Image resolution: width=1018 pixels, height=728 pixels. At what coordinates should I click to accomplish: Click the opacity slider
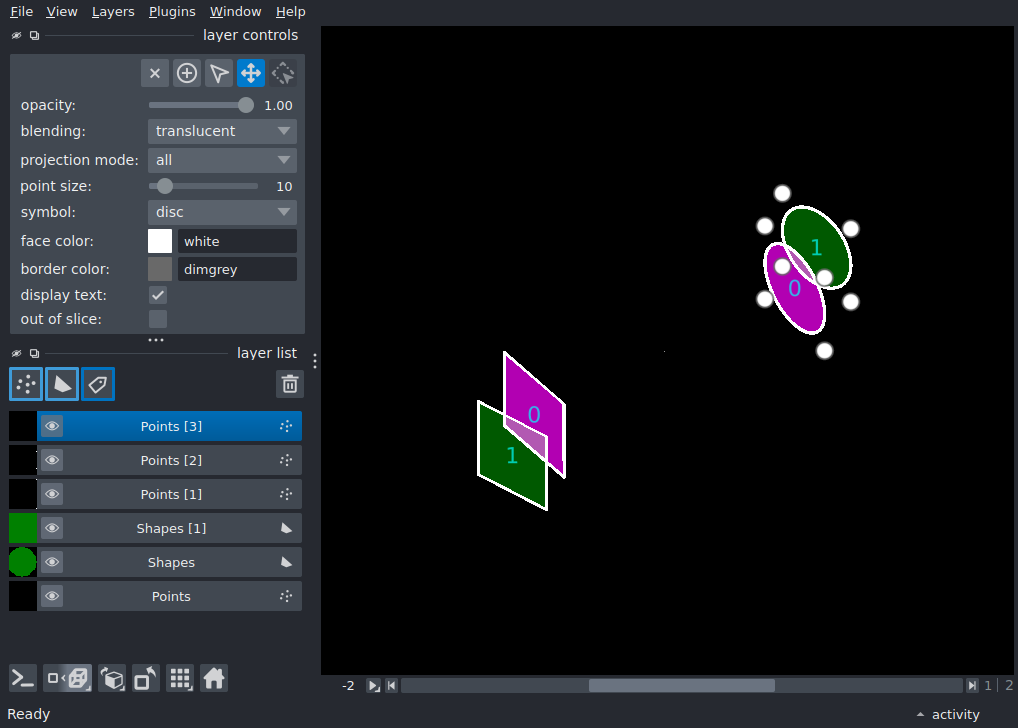tap(201, 105)
